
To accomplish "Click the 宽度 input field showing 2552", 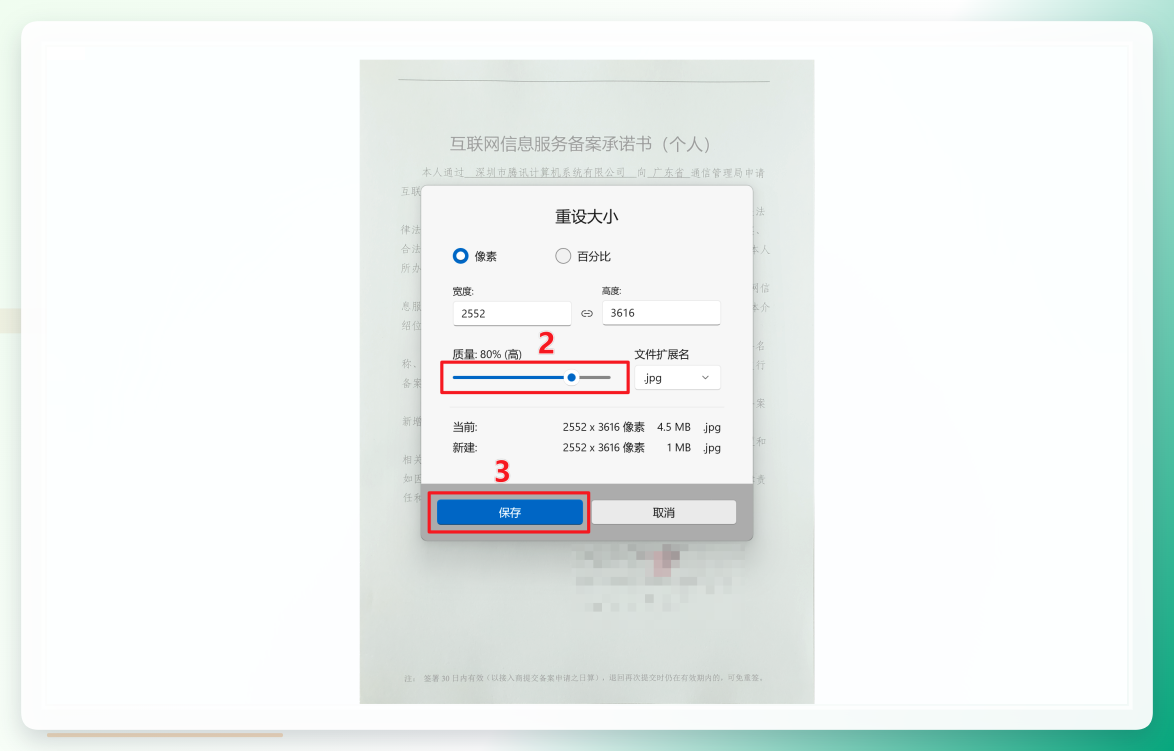I will point(512,314).
